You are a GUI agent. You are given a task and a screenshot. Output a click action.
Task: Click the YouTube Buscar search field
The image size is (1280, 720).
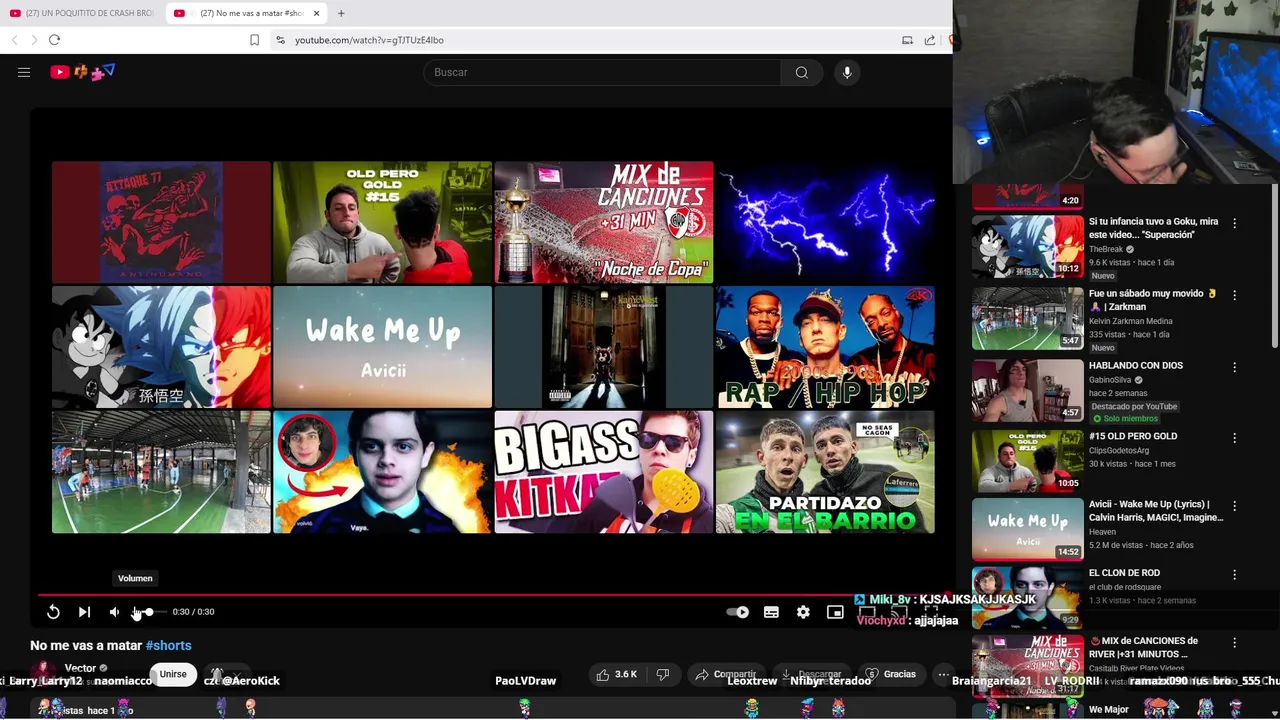click(x=603, y=72)
